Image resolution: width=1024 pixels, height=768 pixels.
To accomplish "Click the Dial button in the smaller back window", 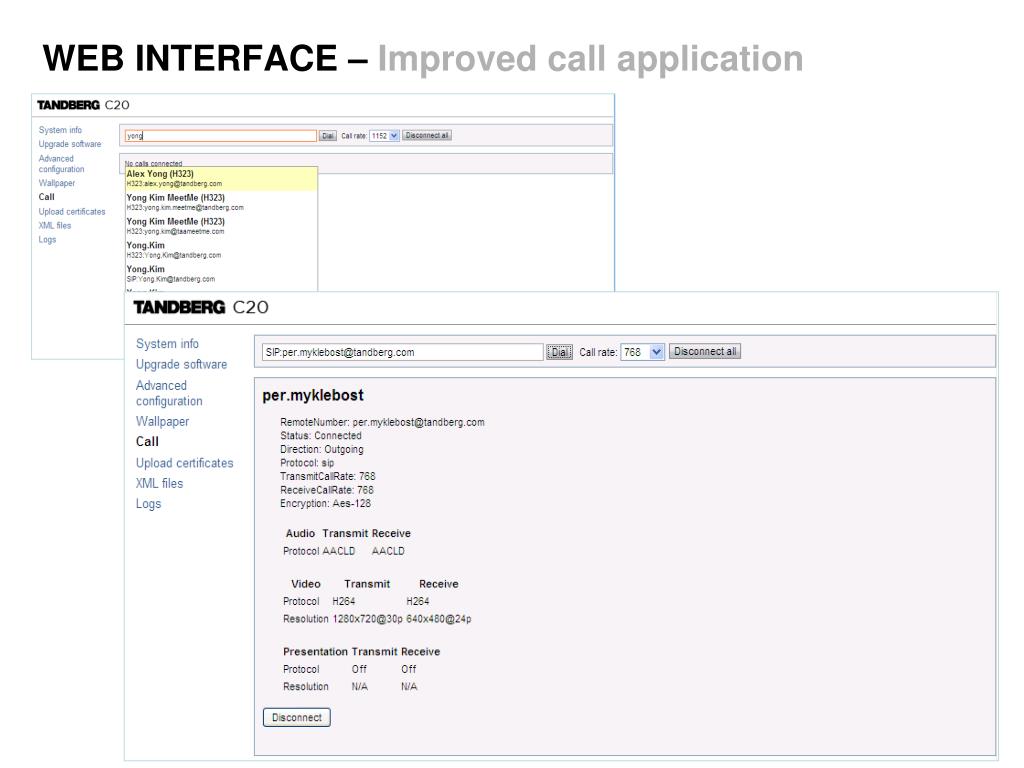I will tap(328, 136).
